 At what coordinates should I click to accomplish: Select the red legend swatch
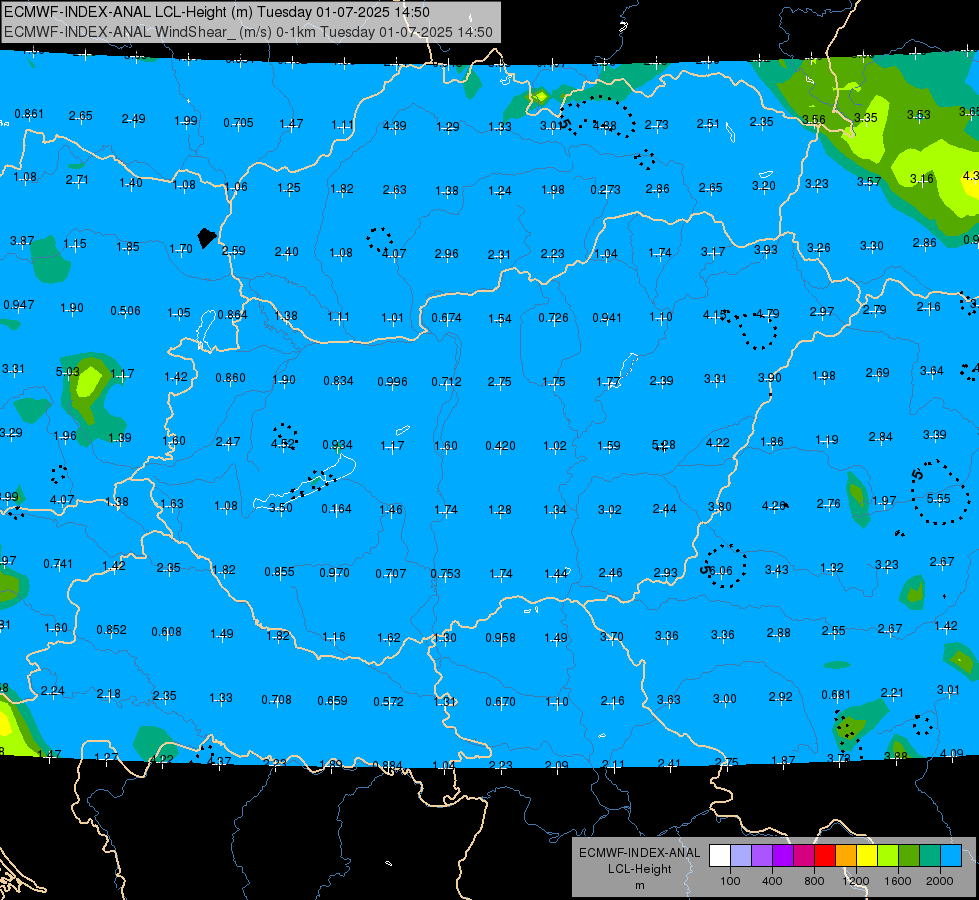click(x=825, y=855)
